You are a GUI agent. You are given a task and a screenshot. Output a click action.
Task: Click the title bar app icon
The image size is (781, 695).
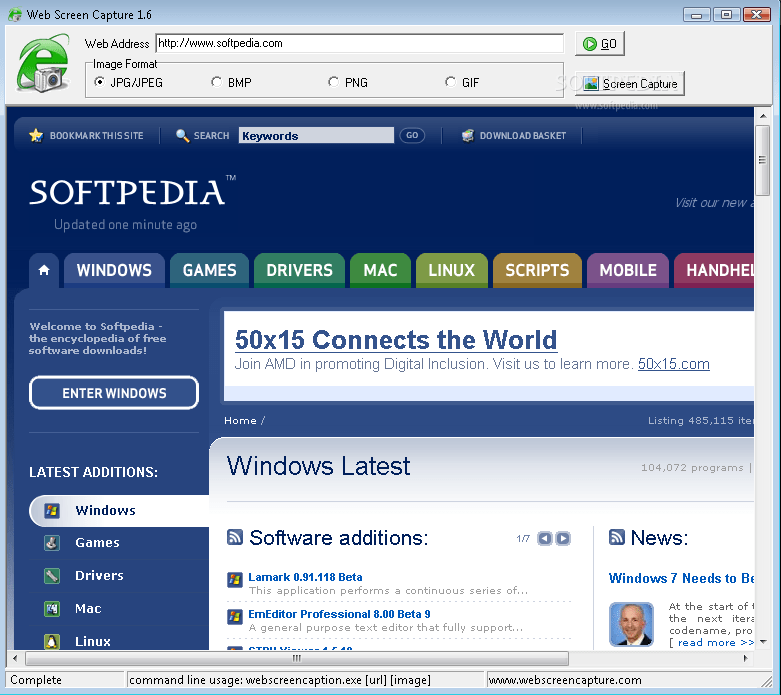[15, 14]
